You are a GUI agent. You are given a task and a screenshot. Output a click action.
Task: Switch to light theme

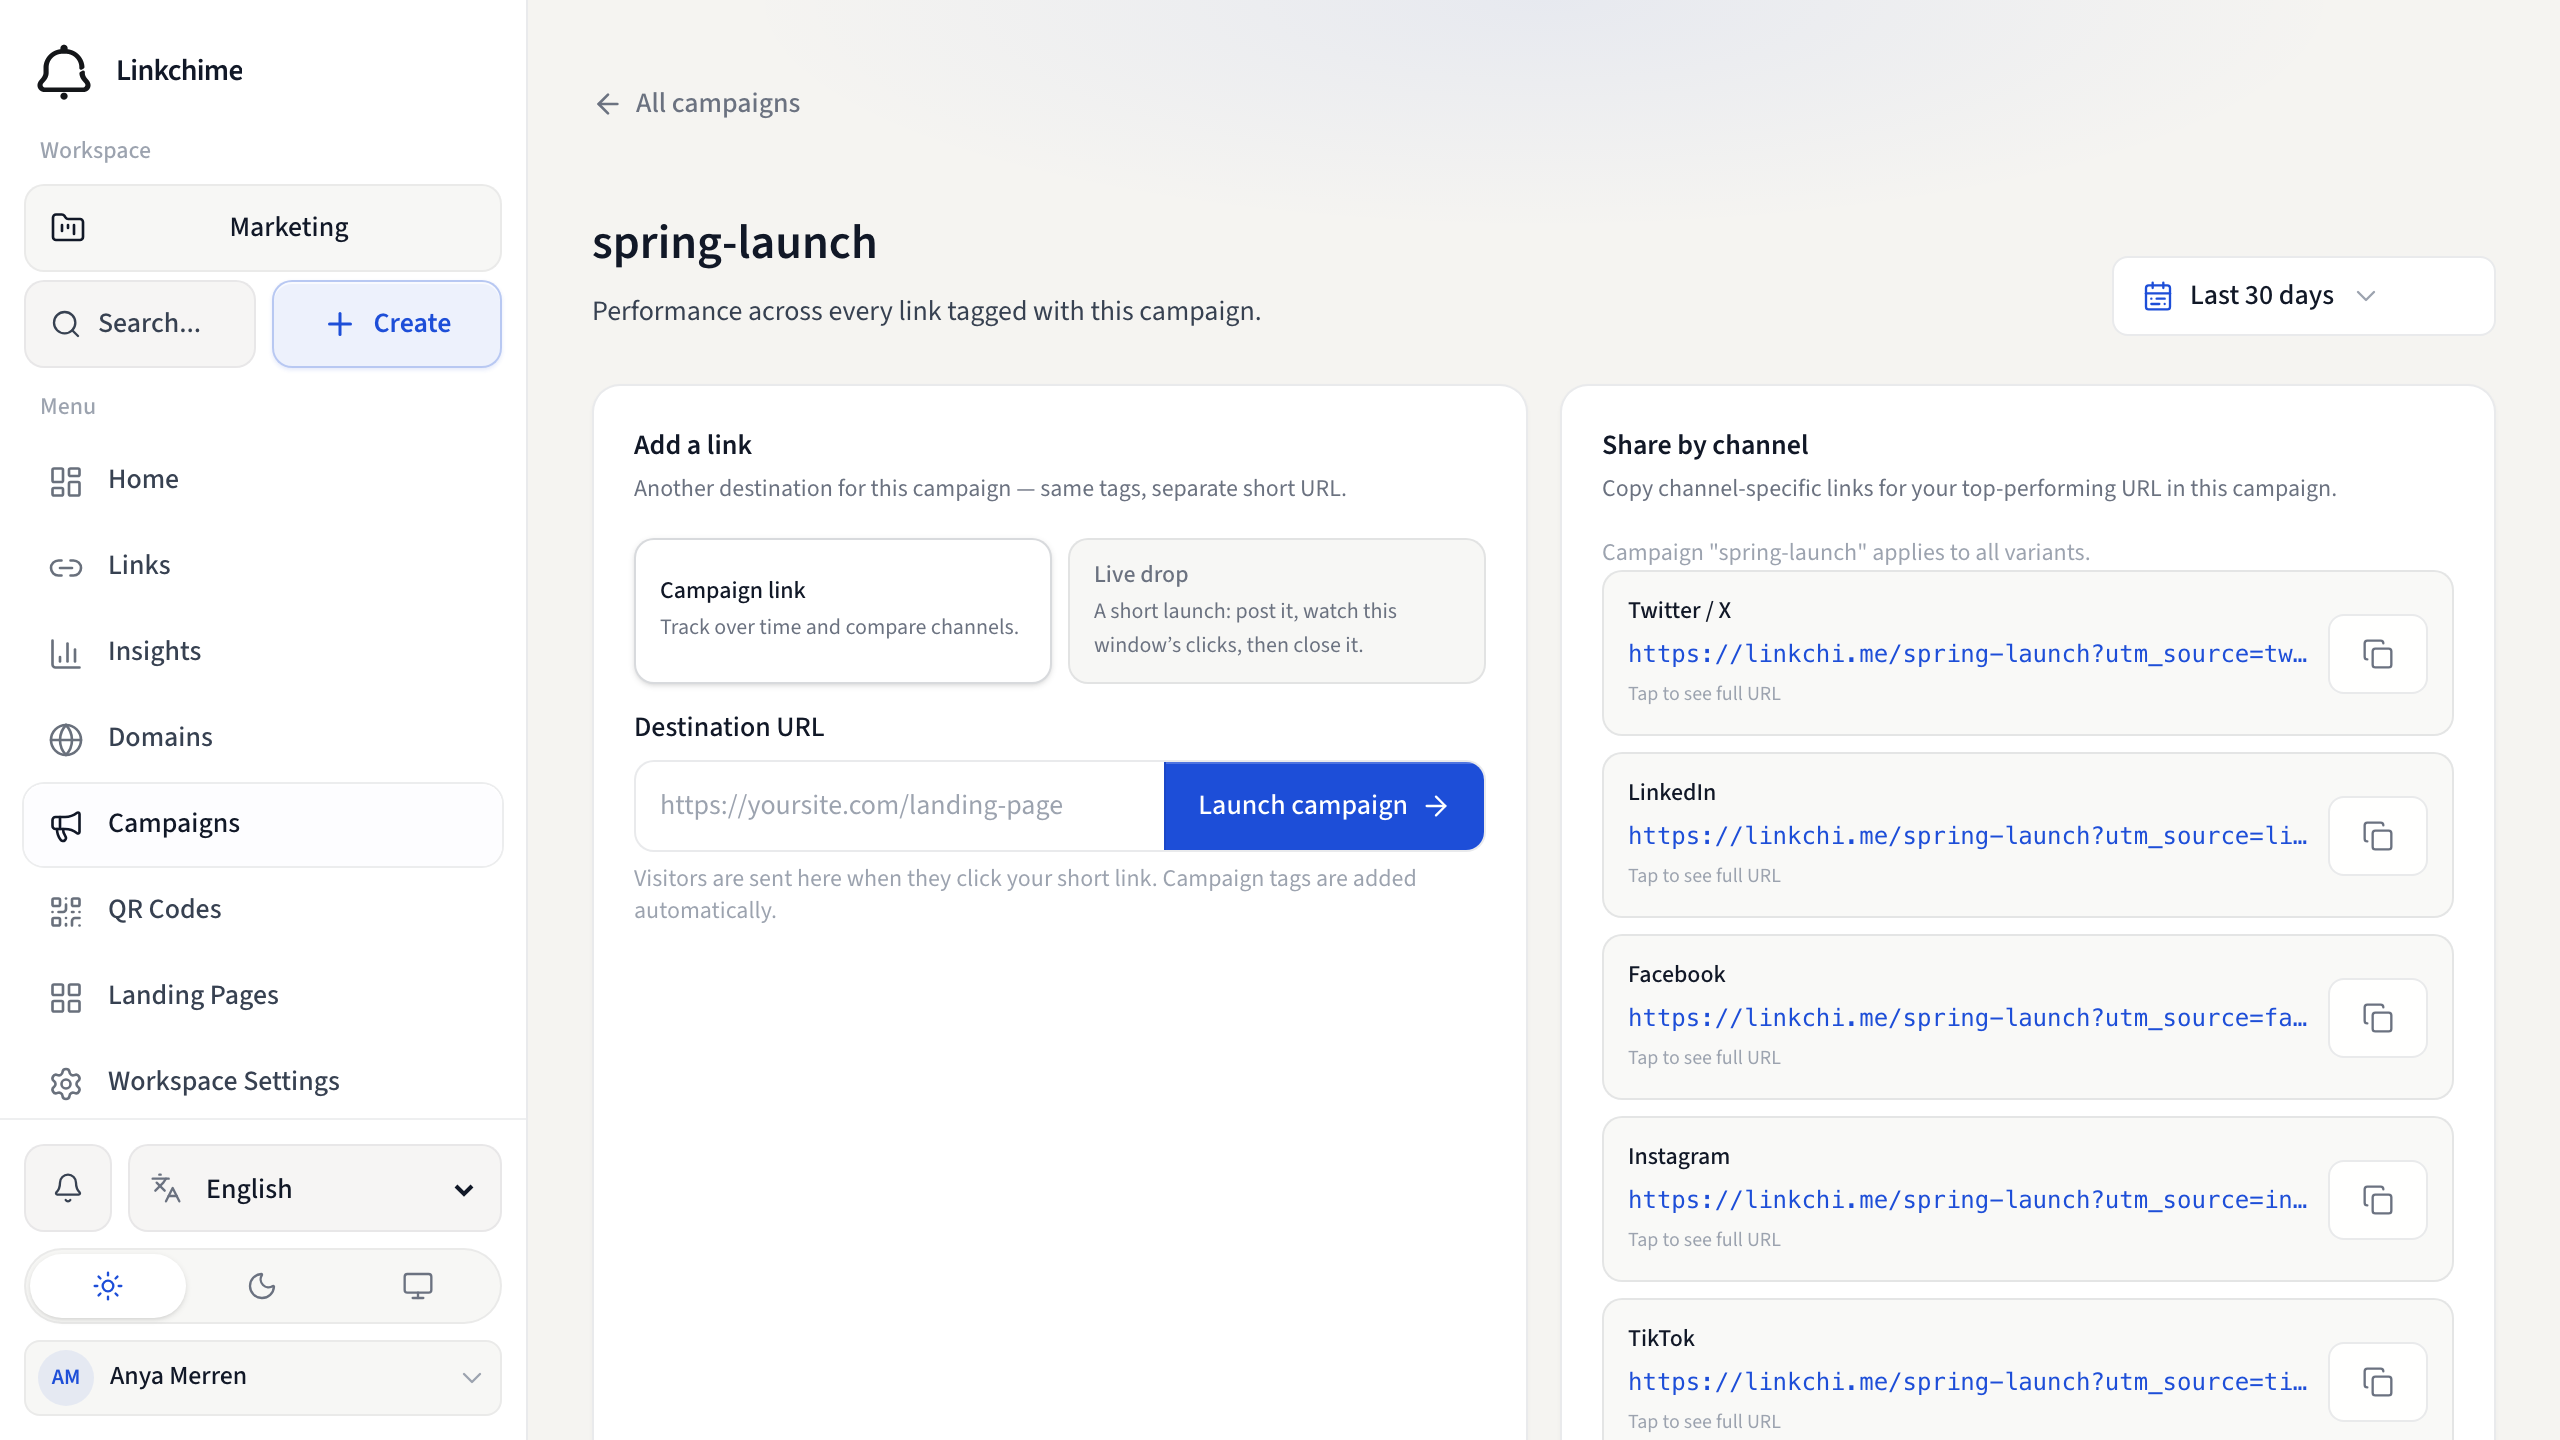click(x=108, y=1286)
